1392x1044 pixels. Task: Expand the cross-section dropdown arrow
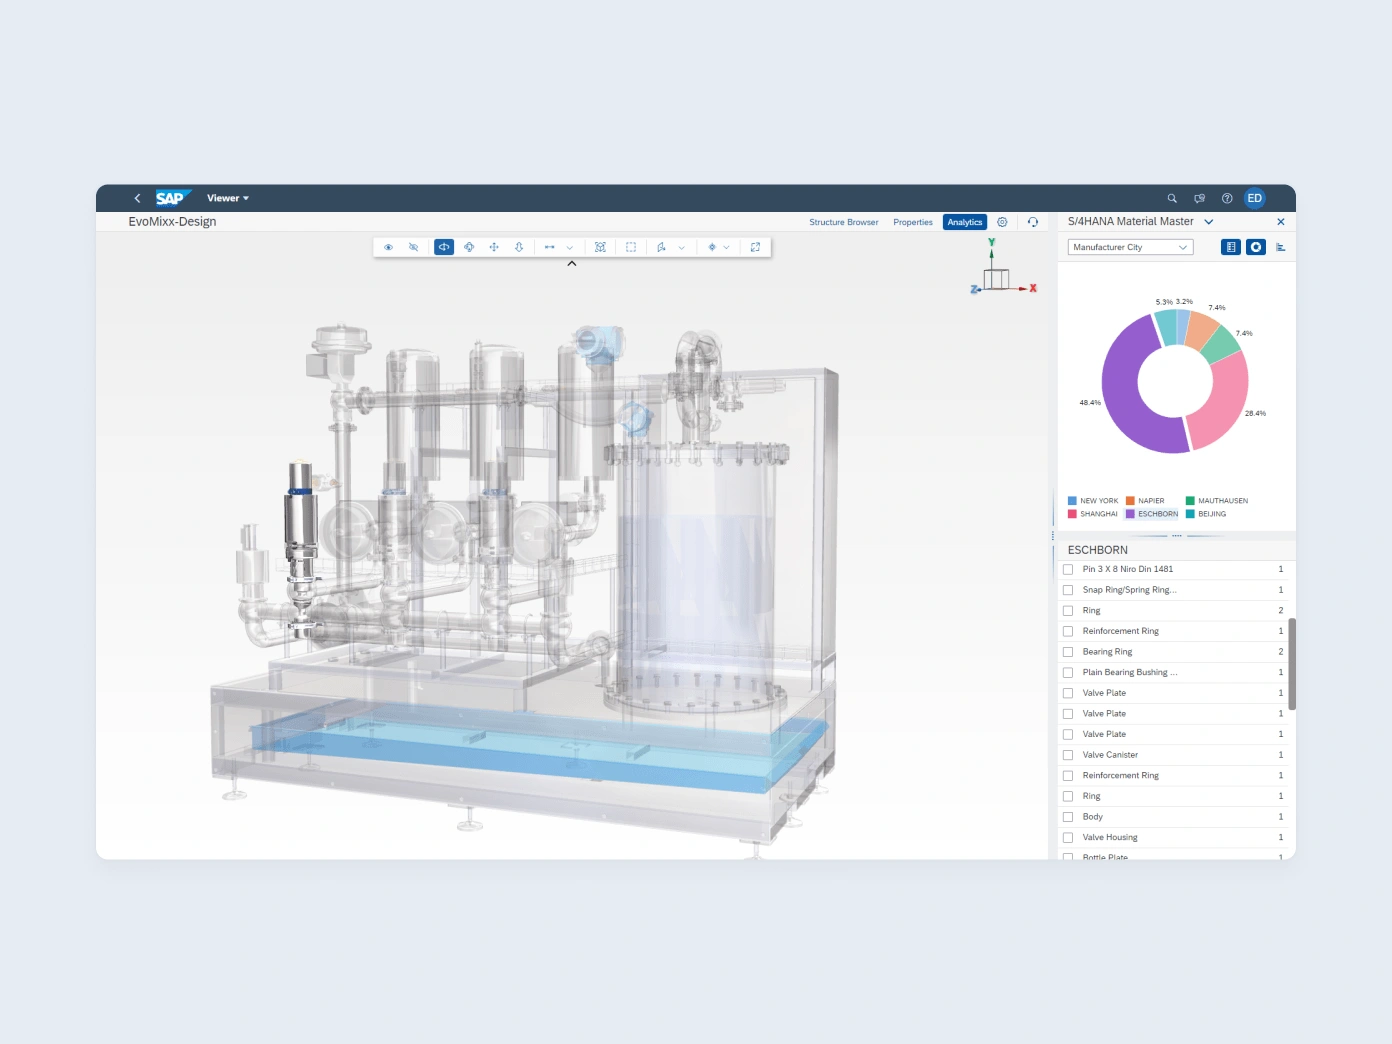point(682,247)
